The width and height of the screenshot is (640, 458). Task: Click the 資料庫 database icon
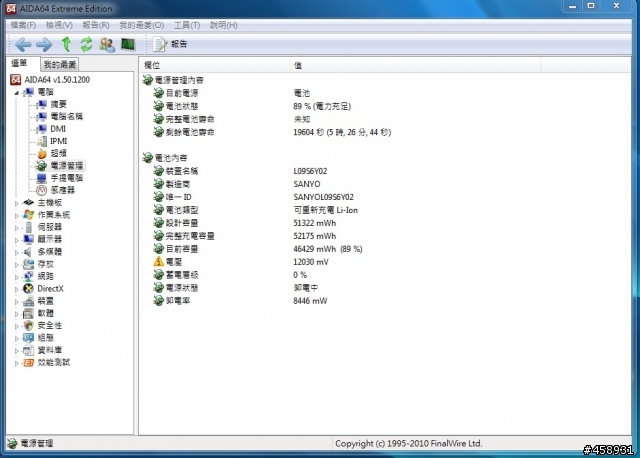click(x=29, y=350)
